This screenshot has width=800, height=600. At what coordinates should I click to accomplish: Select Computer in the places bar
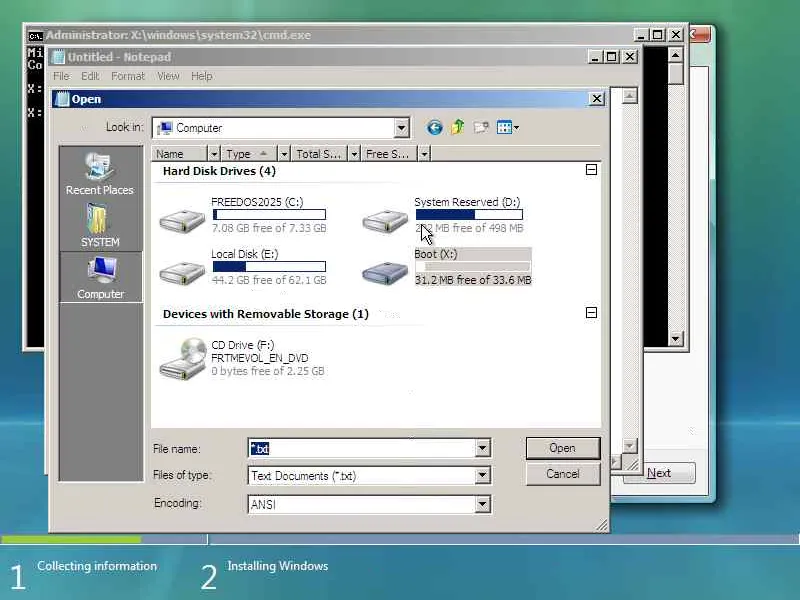[x=101, y=277]
